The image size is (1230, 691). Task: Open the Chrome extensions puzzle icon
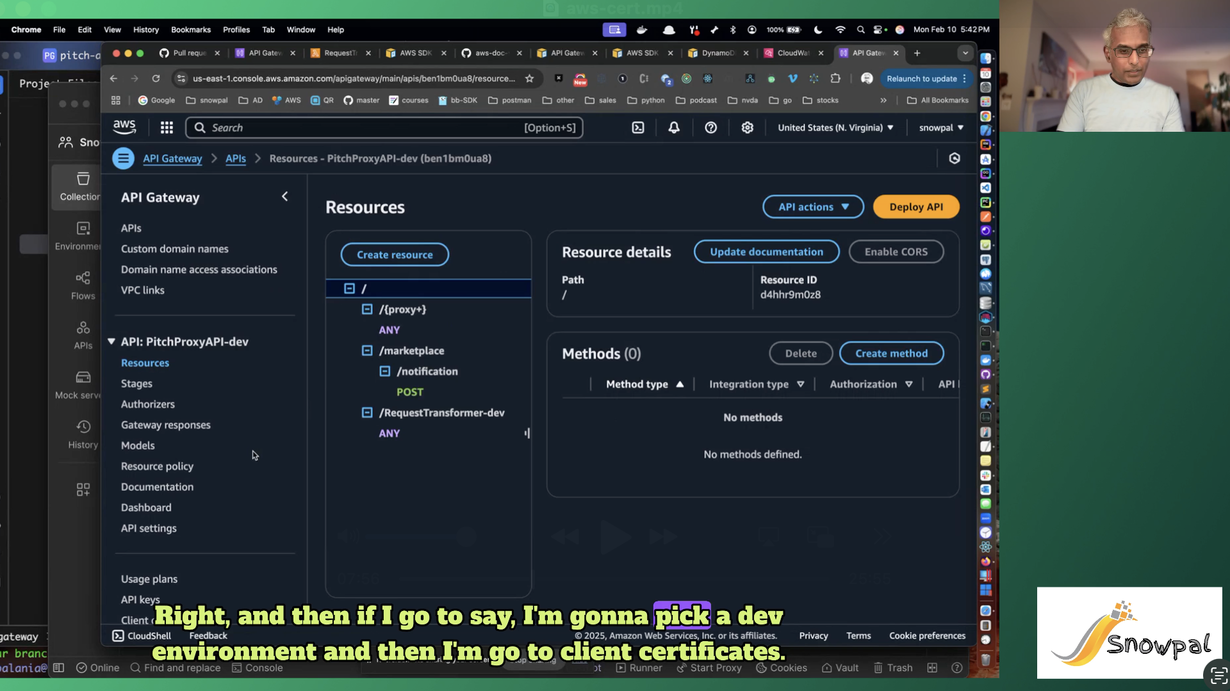click(x=836, y=78)
